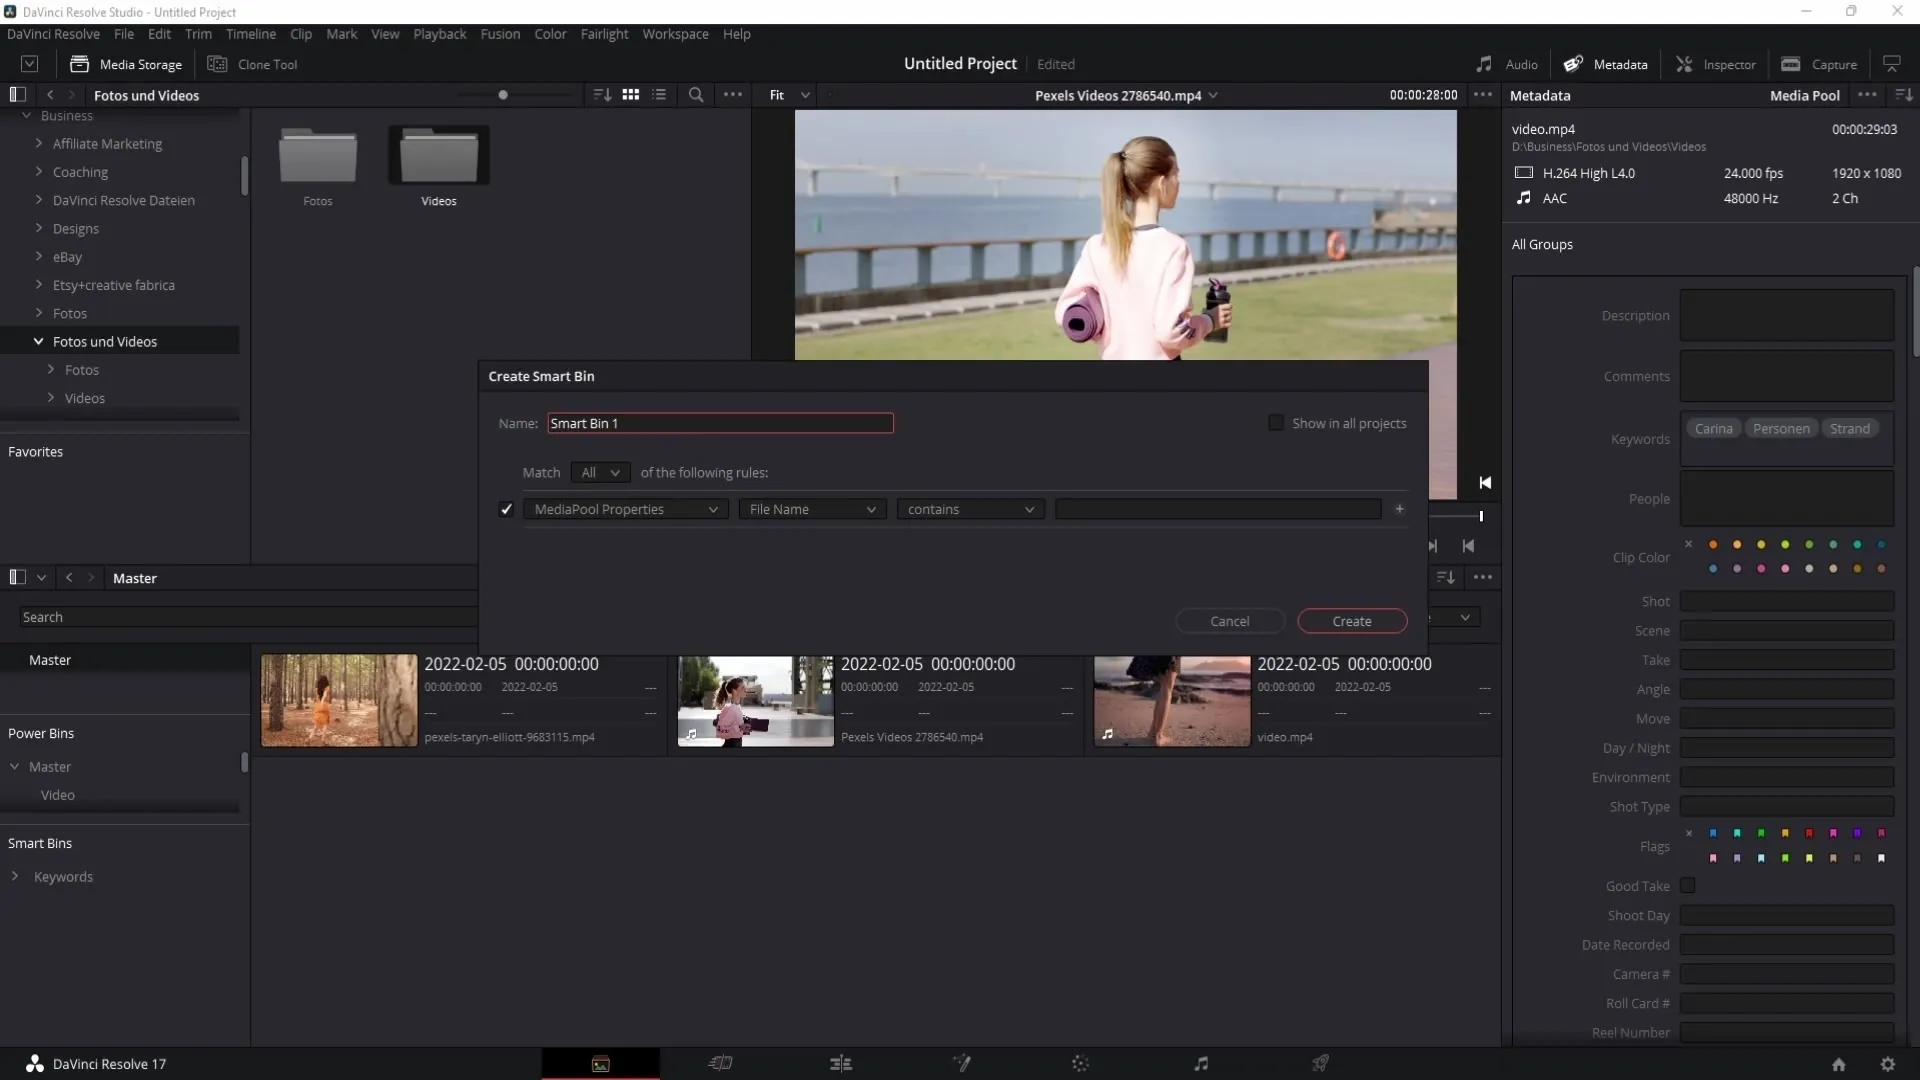Click the Color page icon
Viewport: 1920px width, 1080px height.
1080,1063
